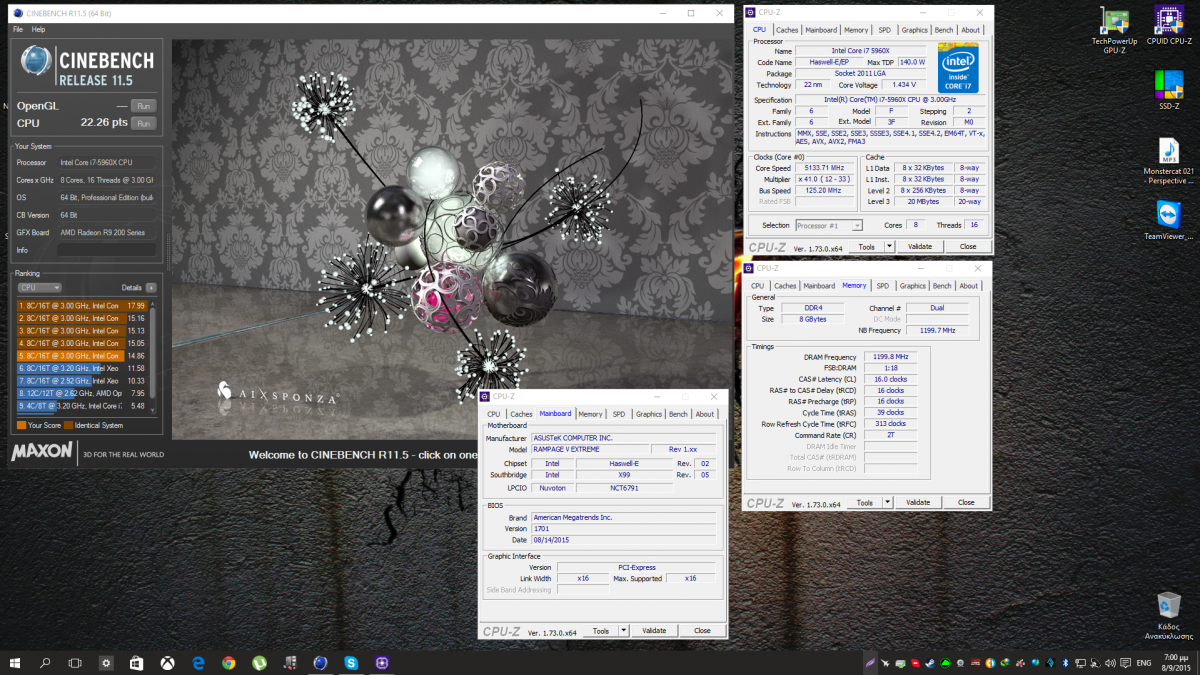This screenshot has height=675, width=1200.
Task: Click Validate in the CPU tab window
Action: point(920,247)
